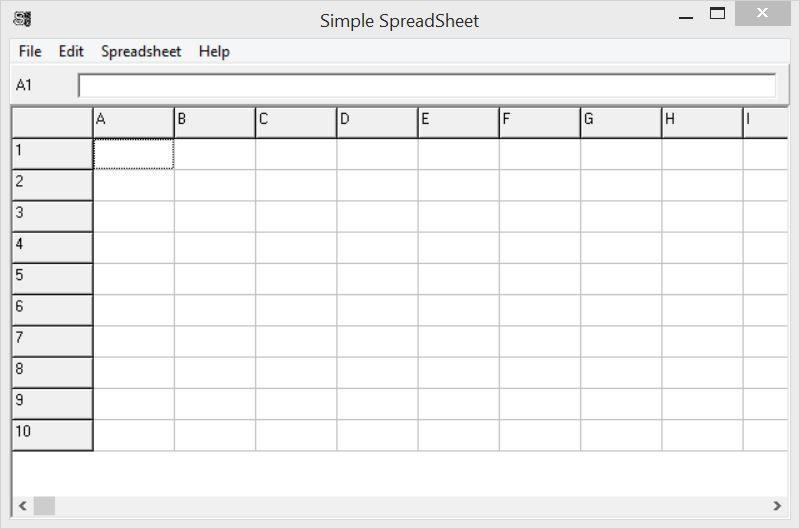
Task: Select cell A10
Action: coord(134,435)
